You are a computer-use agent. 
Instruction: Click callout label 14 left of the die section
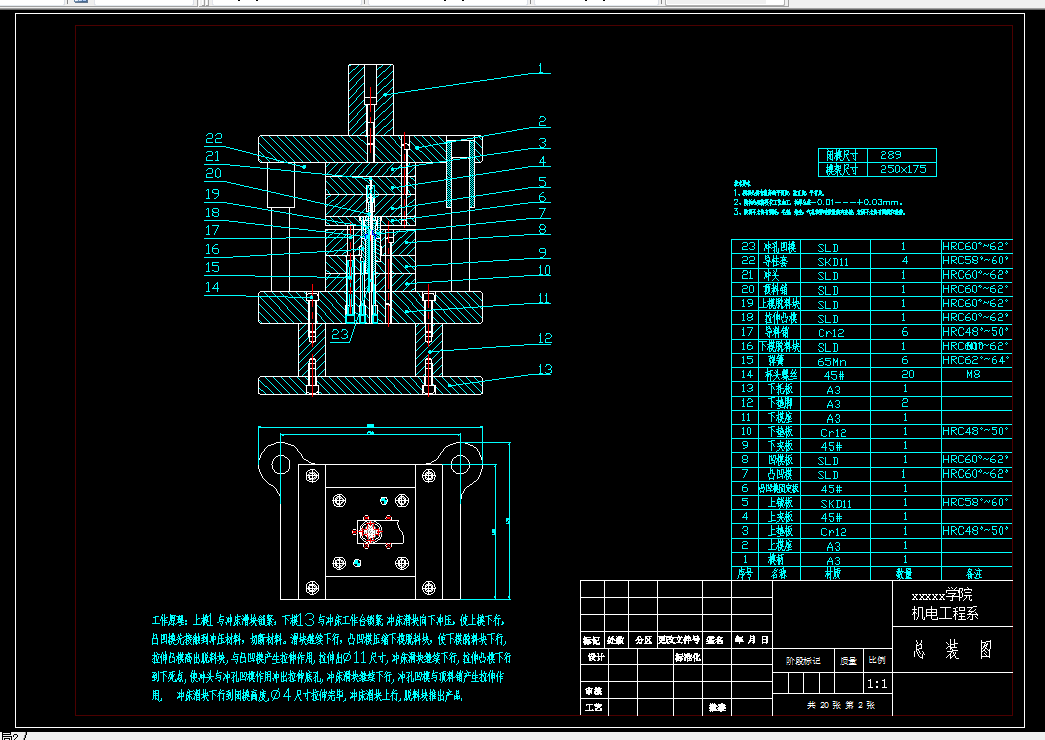click(212, 287)
